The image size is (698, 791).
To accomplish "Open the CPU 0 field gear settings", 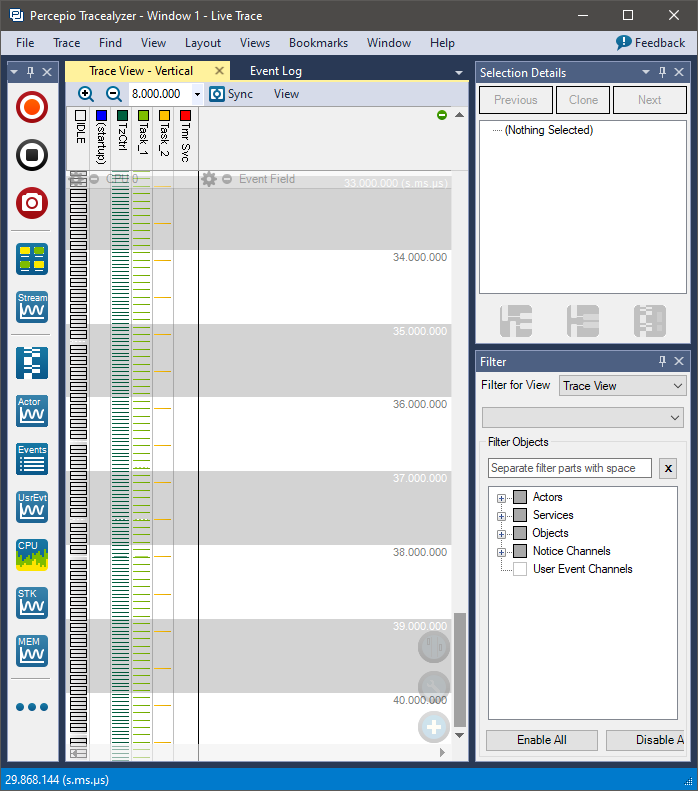I will [78, 179].
